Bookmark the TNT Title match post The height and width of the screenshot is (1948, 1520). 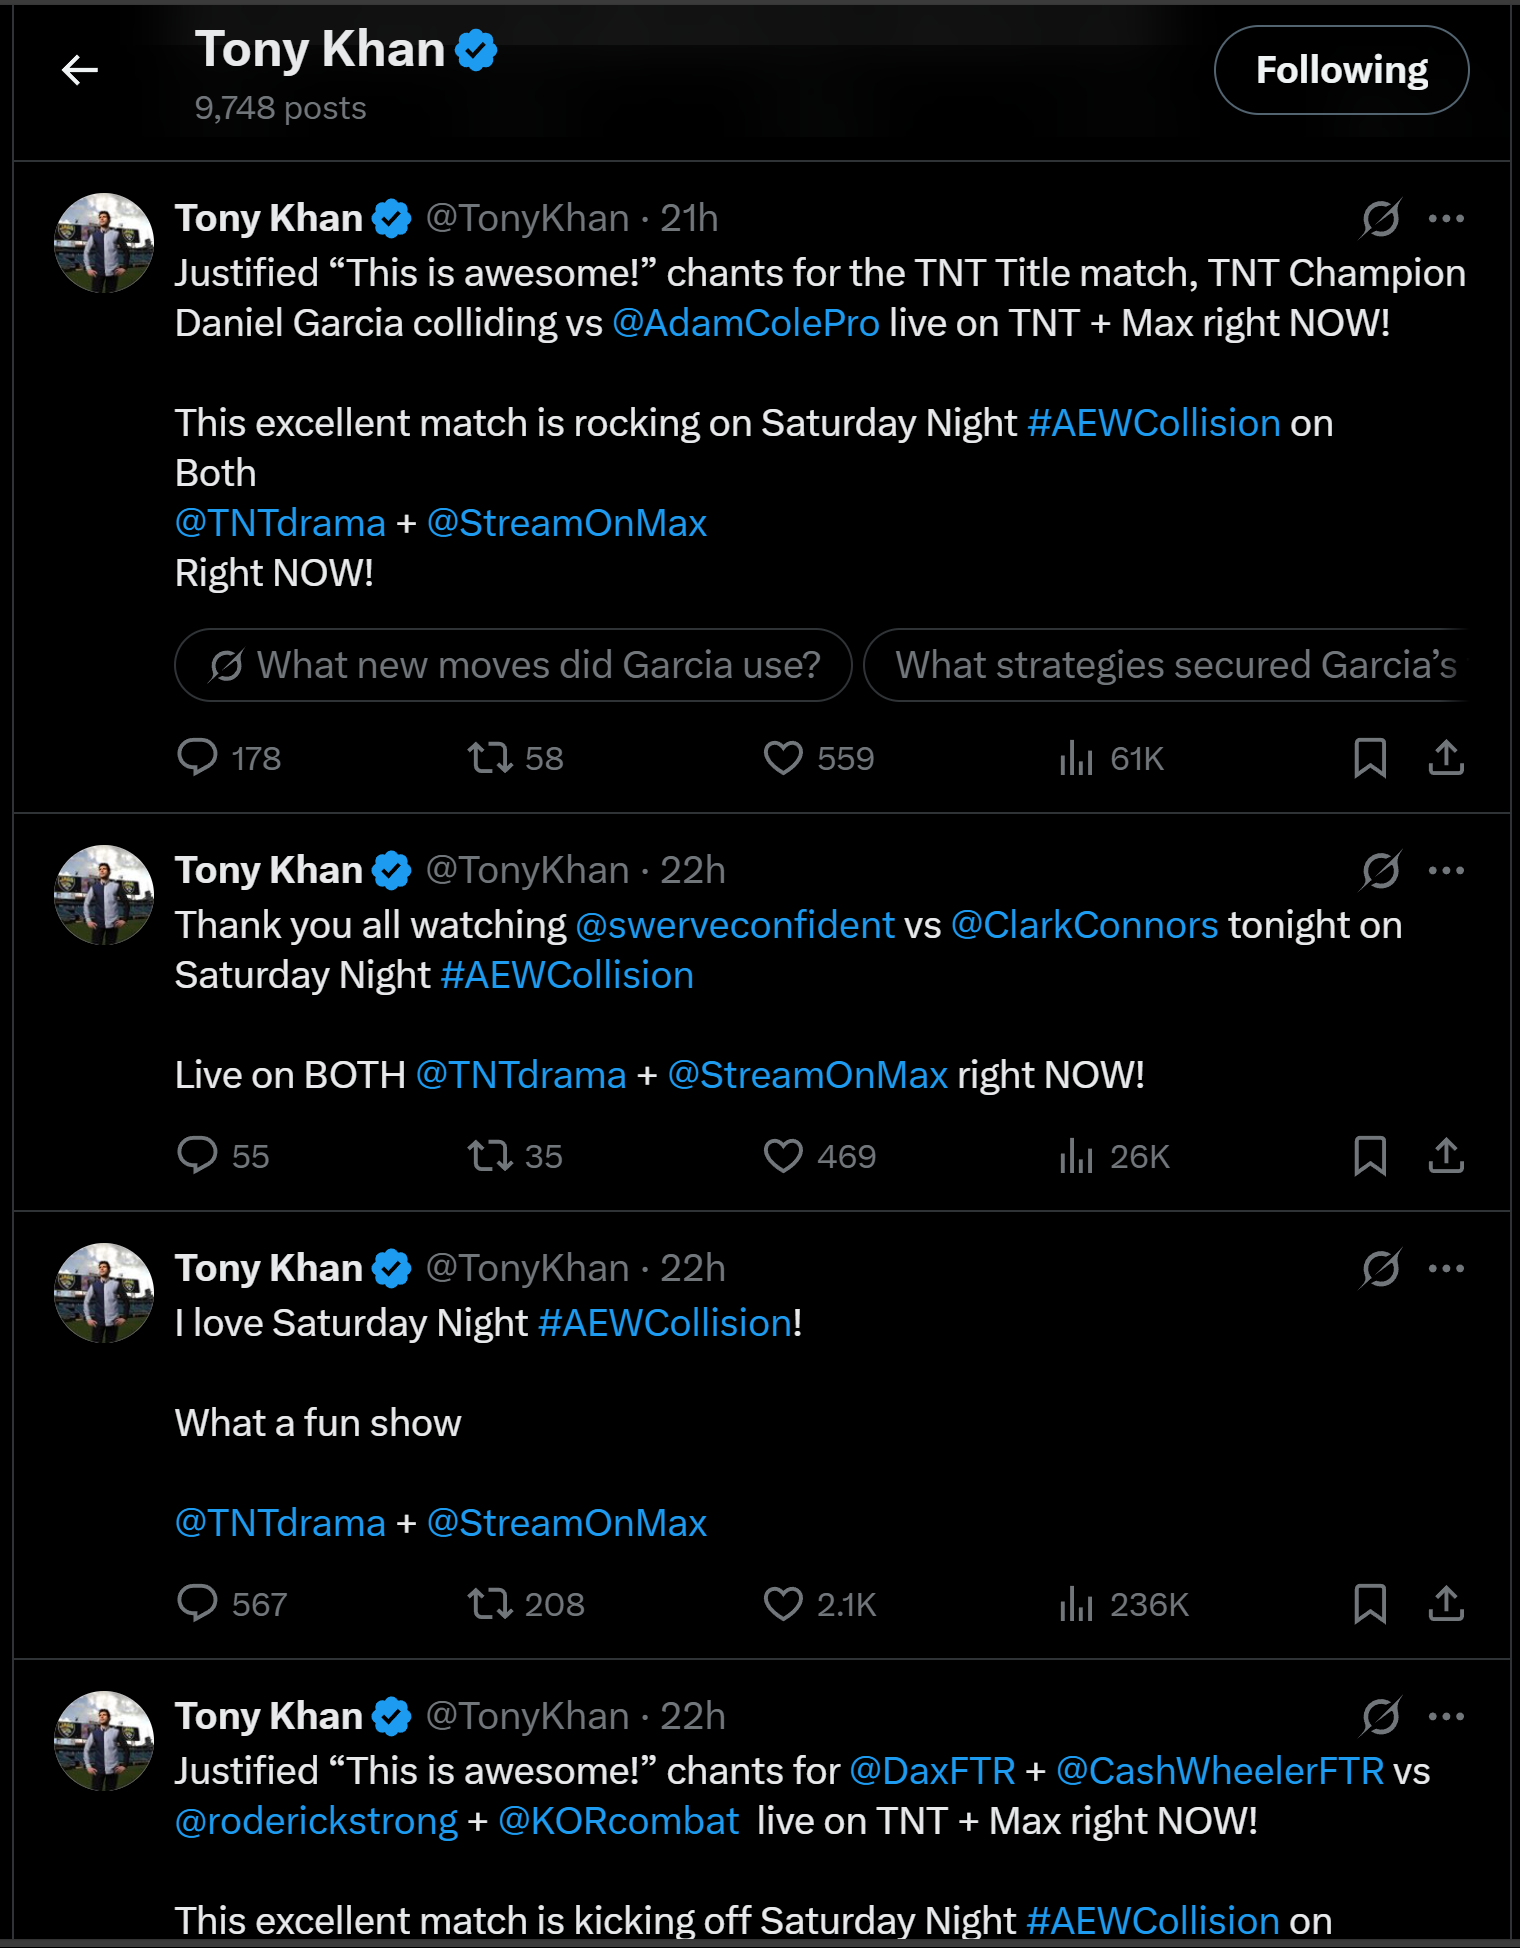1370,757
